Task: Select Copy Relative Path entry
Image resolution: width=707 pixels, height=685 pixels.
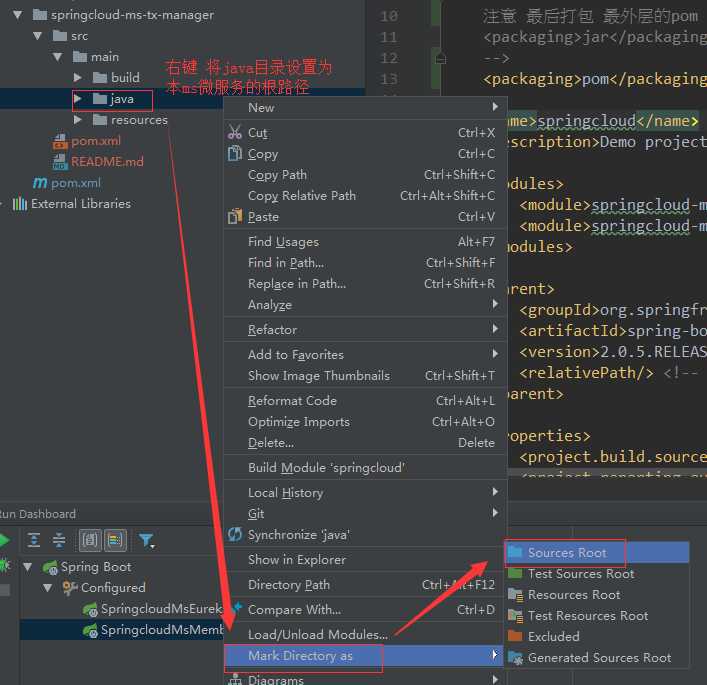Action: coord(365,195)
